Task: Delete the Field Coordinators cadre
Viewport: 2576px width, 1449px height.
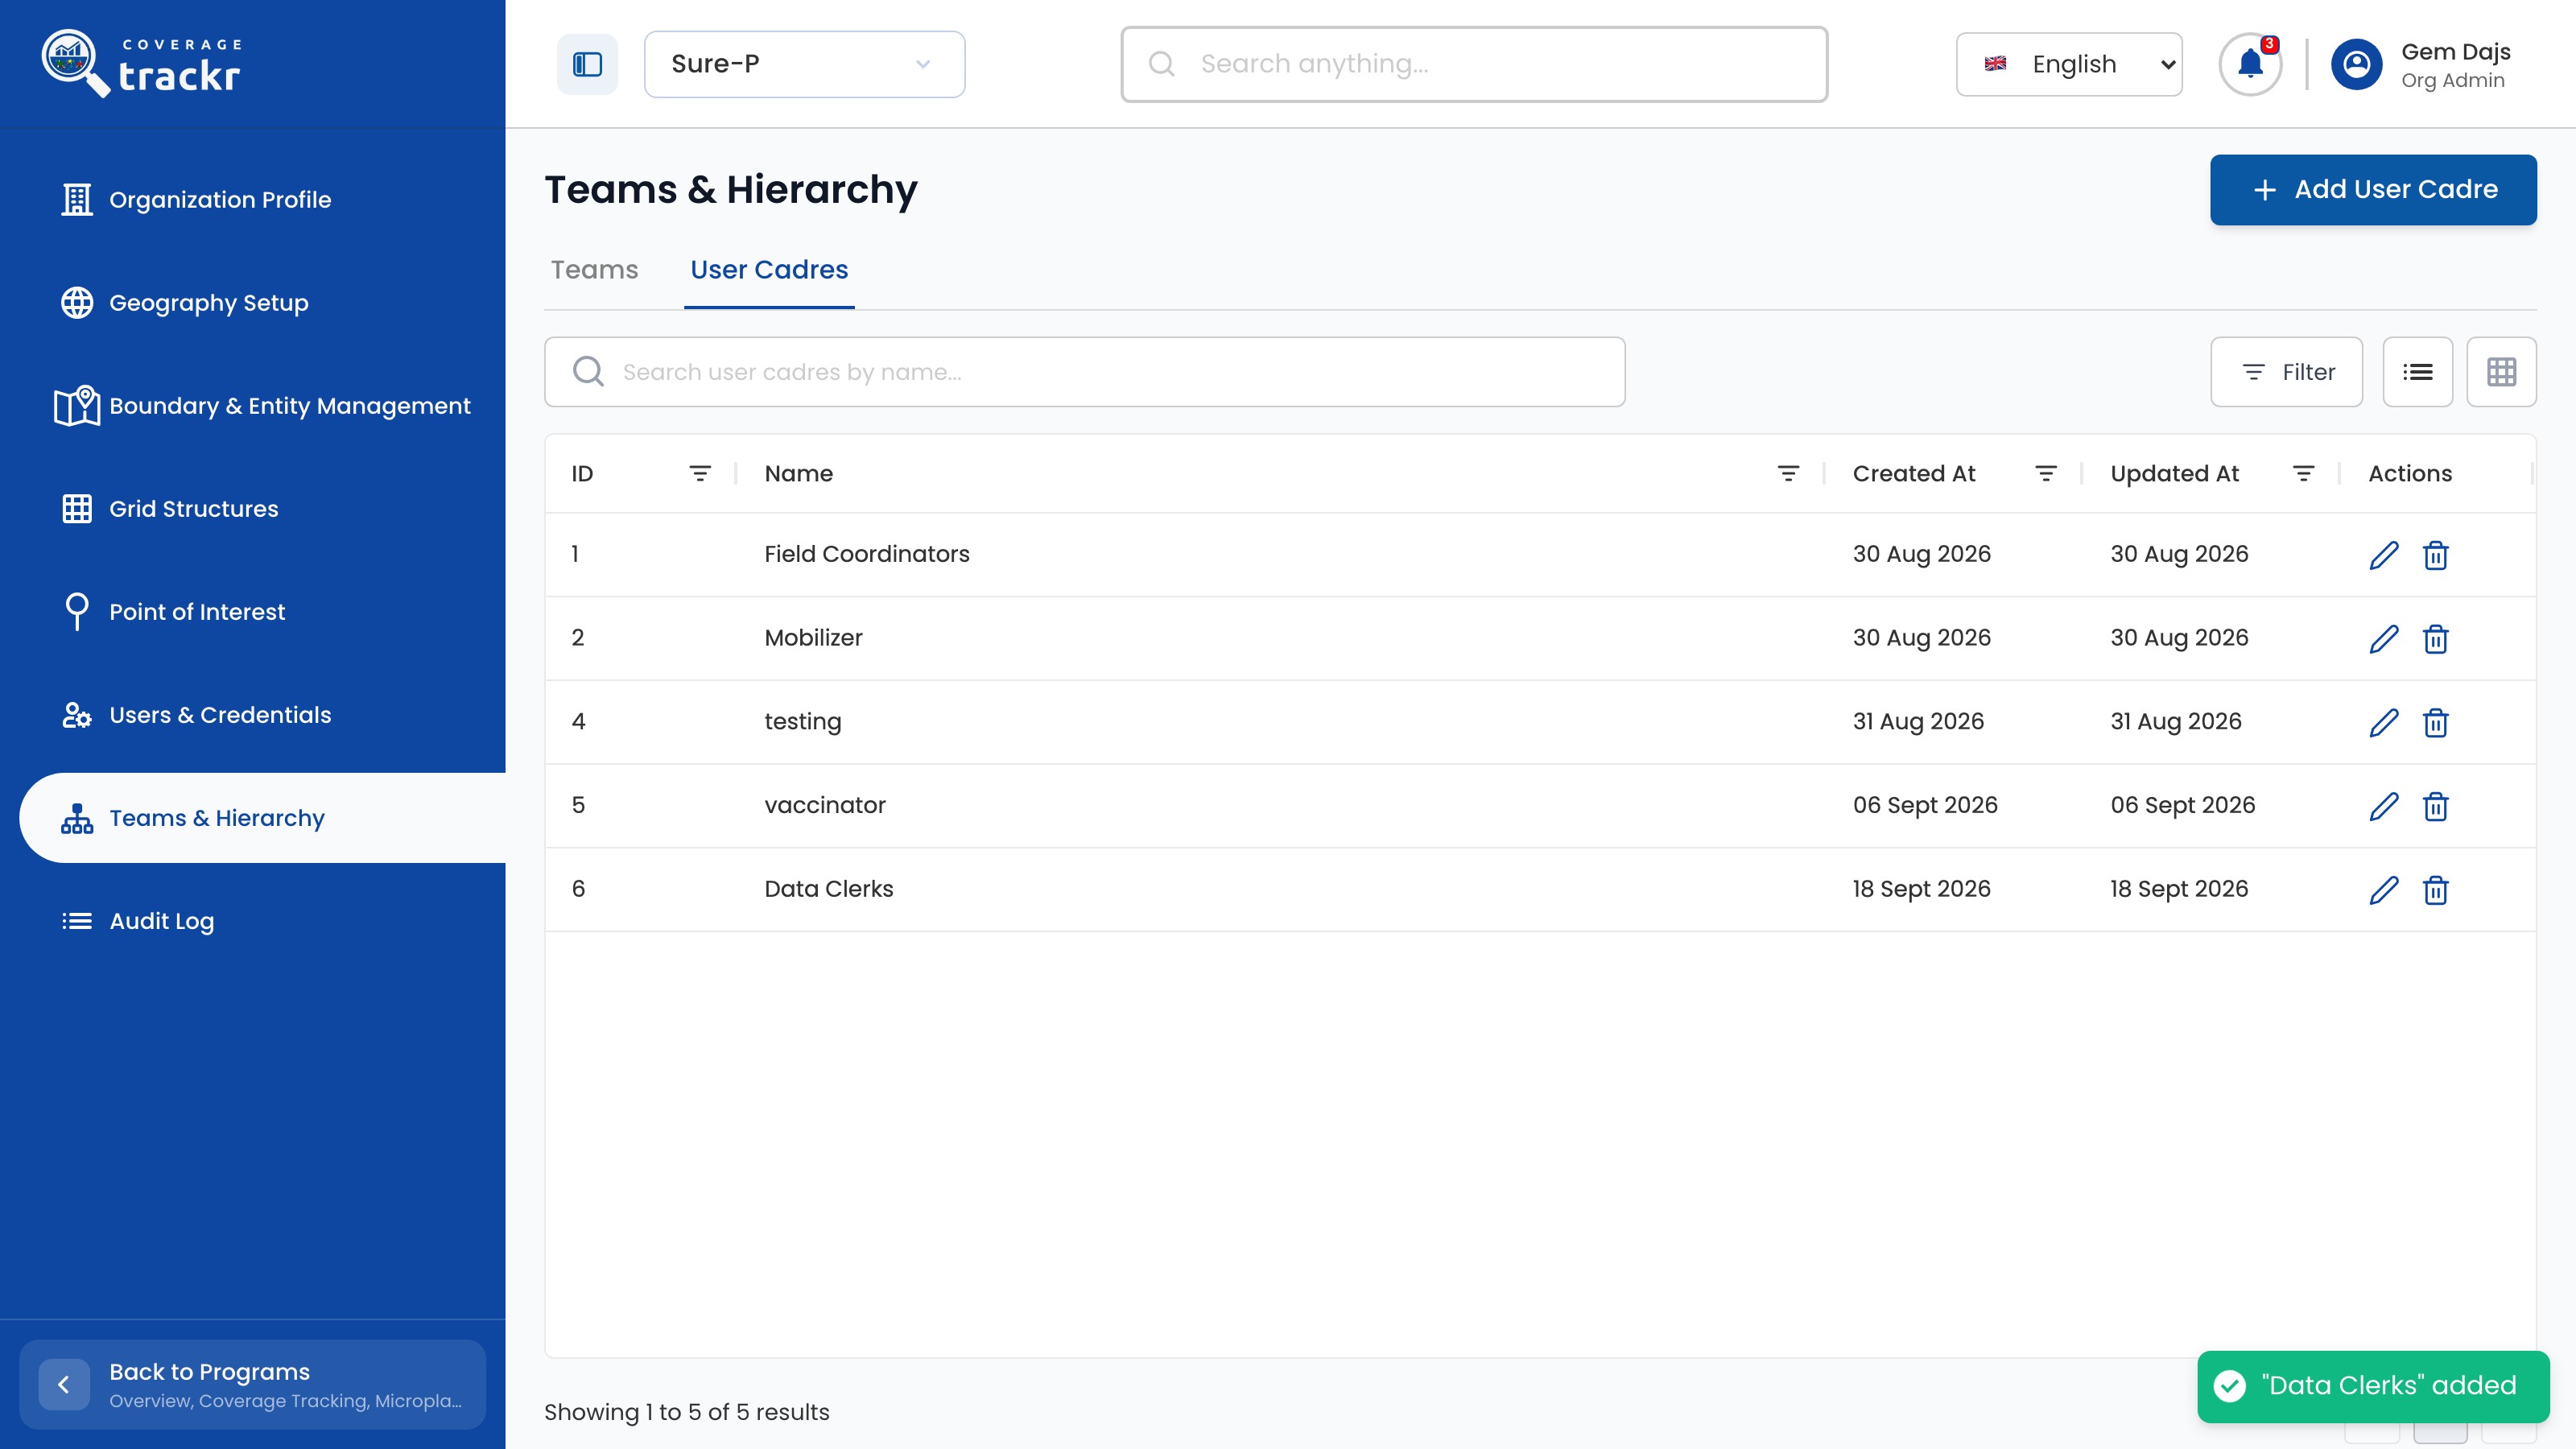Action: (2435, 555)
